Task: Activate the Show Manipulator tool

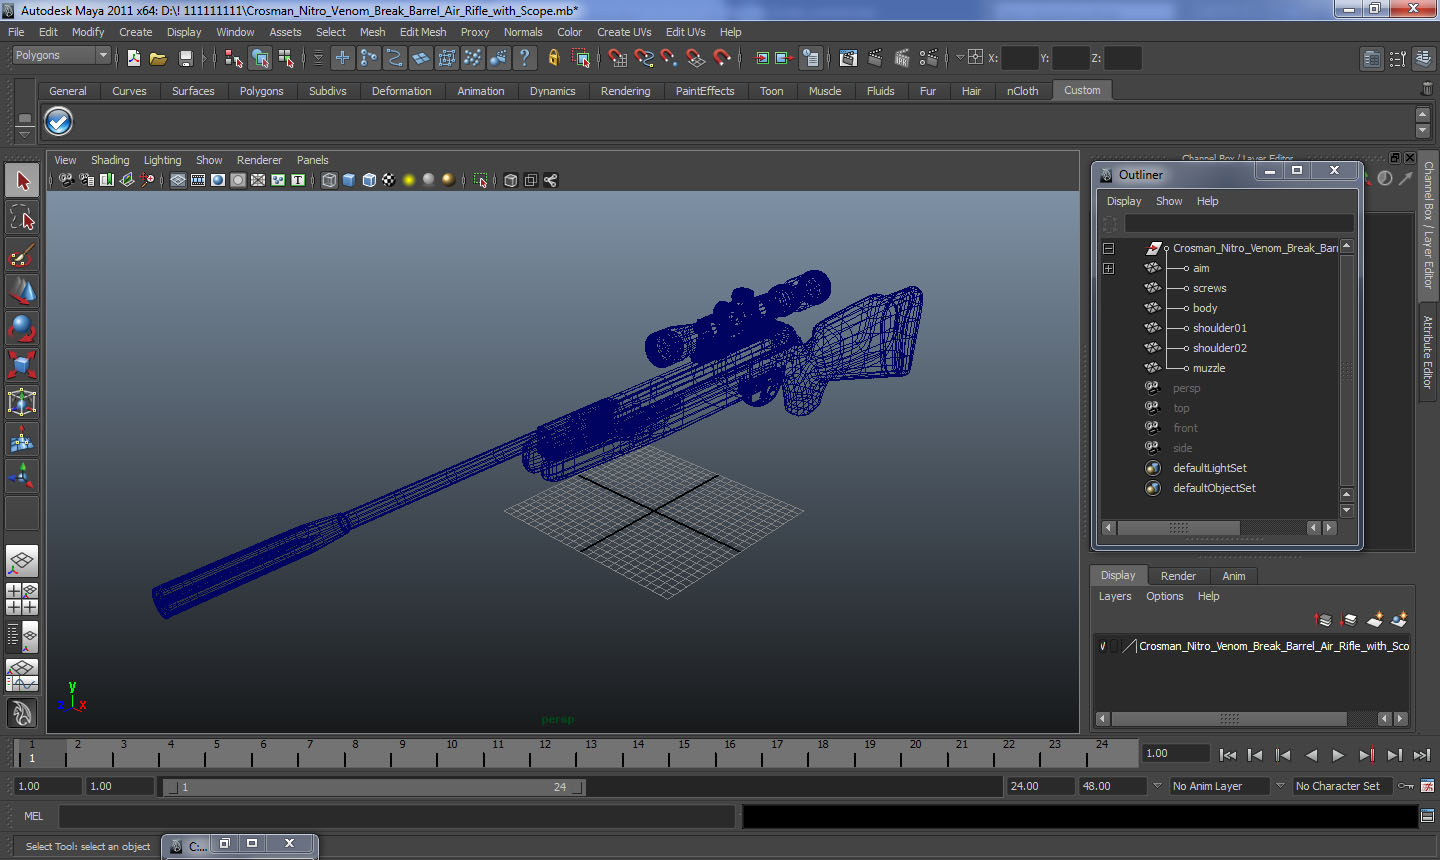Action: (x=22, y=476)
